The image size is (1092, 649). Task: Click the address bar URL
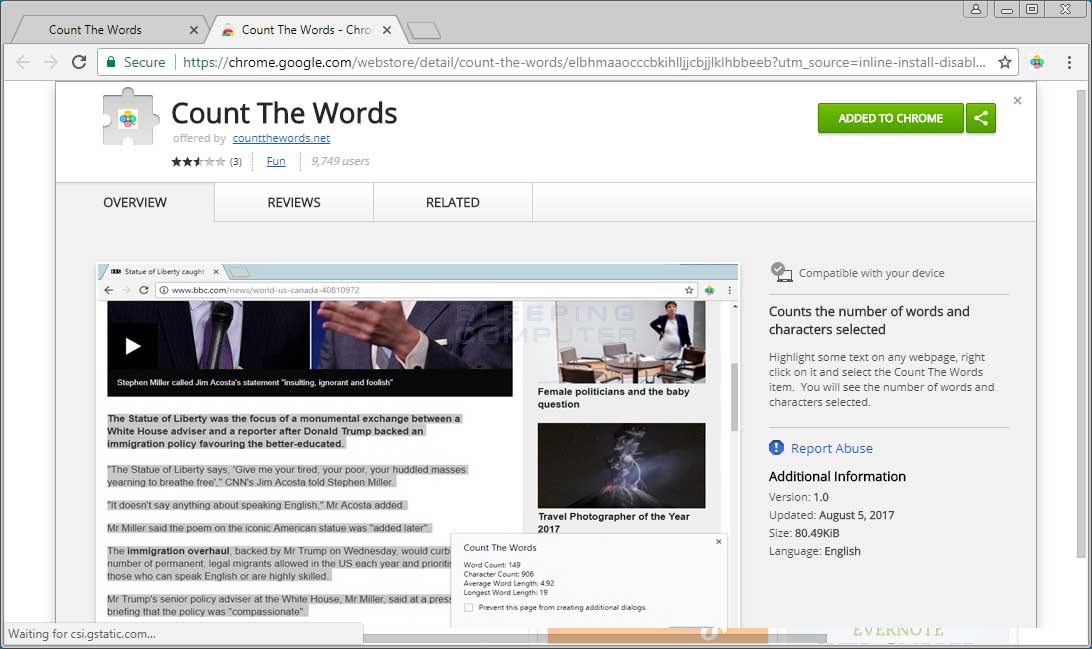pyautogui.click(x=584, y=62)
